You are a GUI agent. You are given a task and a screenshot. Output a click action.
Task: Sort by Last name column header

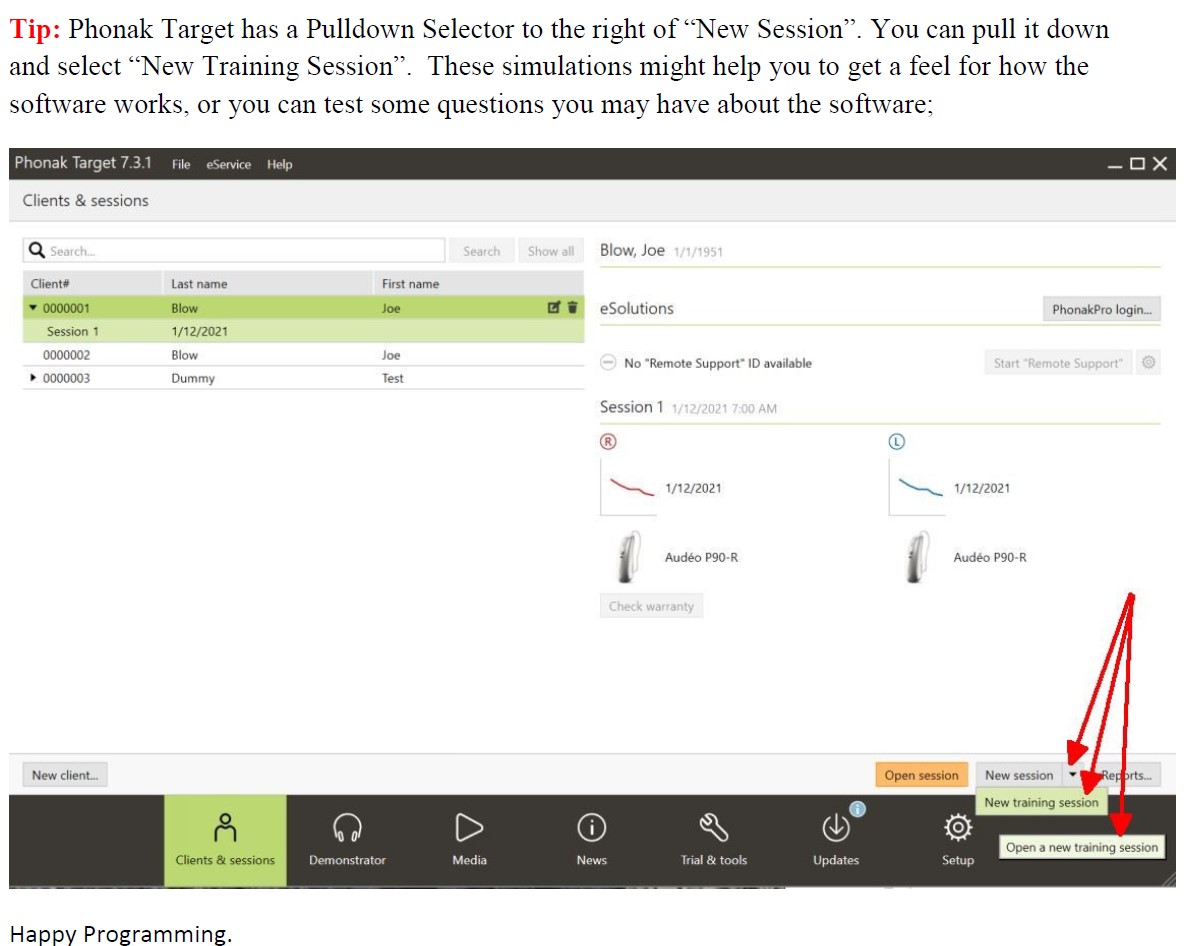[x=267, y=283]
